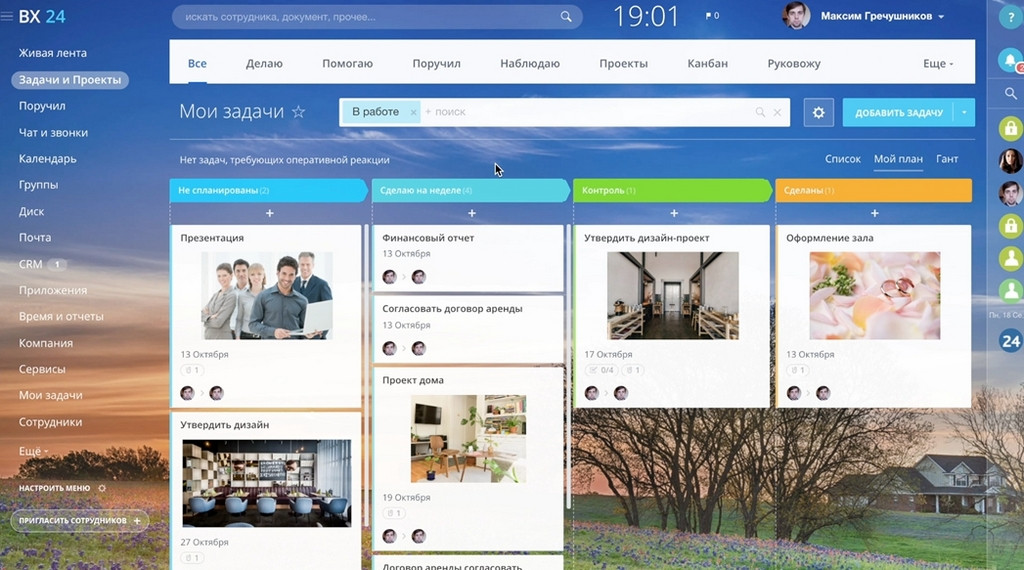Click the user profile photo in the header

point(796,16)
